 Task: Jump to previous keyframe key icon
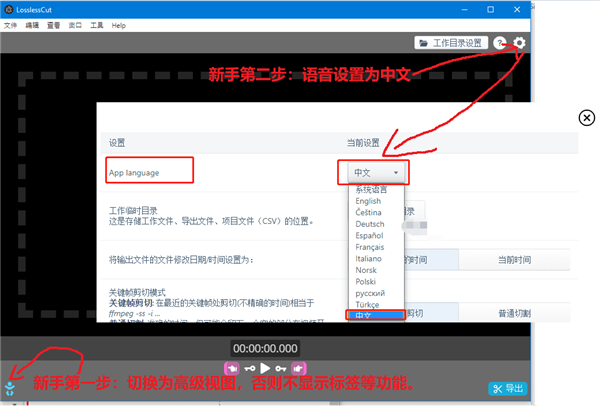(x=250, y=369)
